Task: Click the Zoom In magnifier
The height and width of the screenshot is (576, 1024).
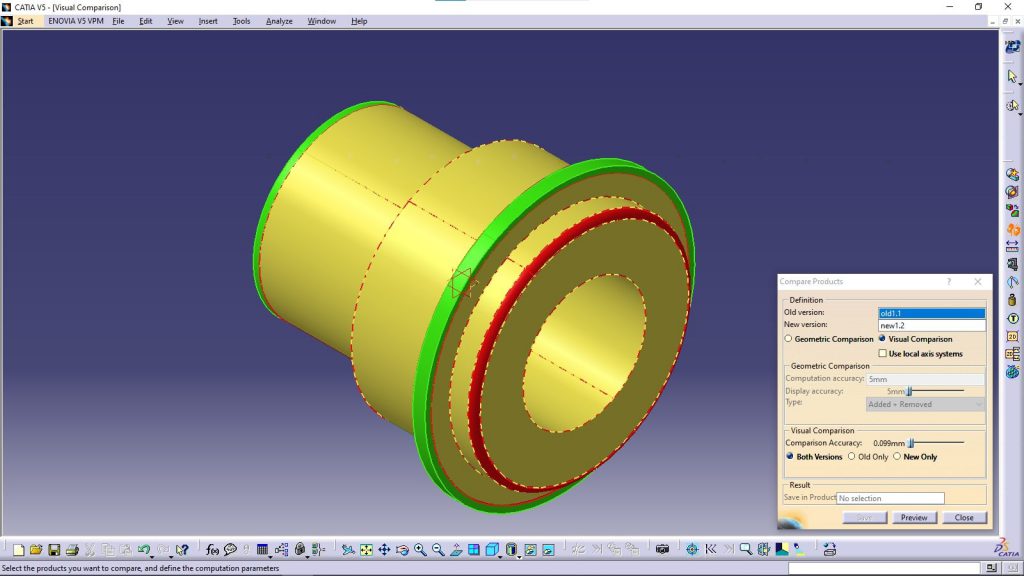Action: [420, 550]
